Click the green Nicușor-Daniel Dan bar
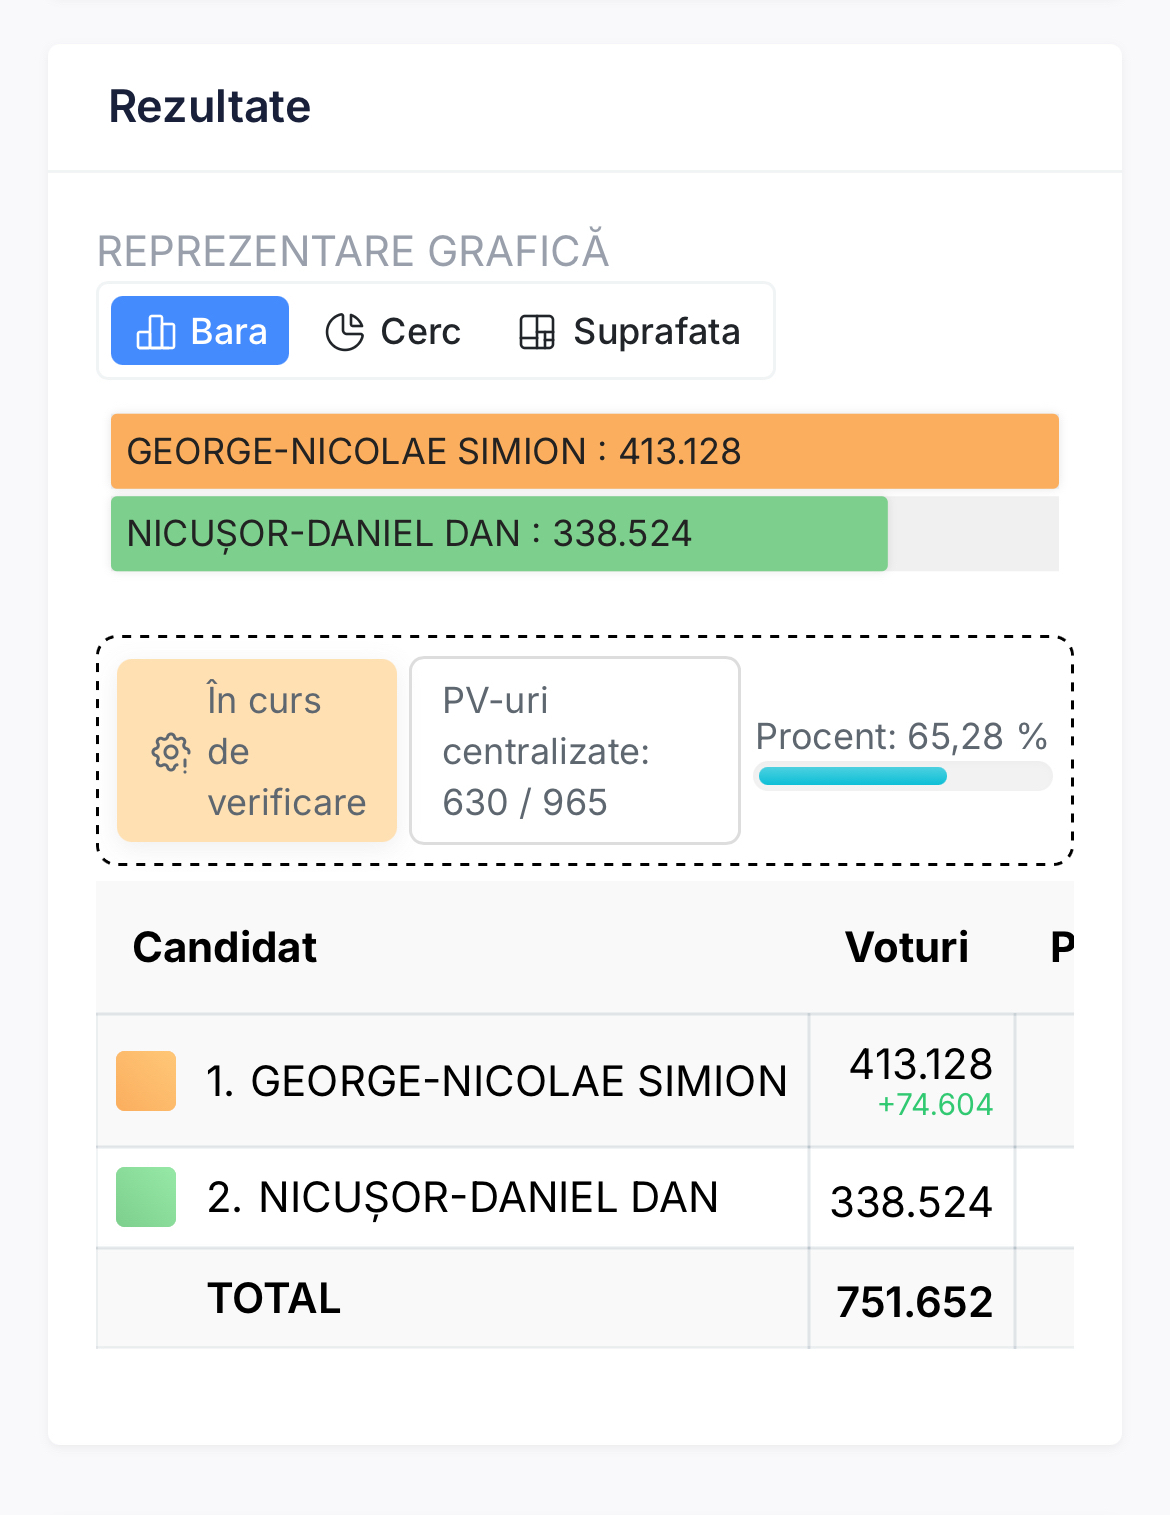1170x1515 pixels. [498, 534]
